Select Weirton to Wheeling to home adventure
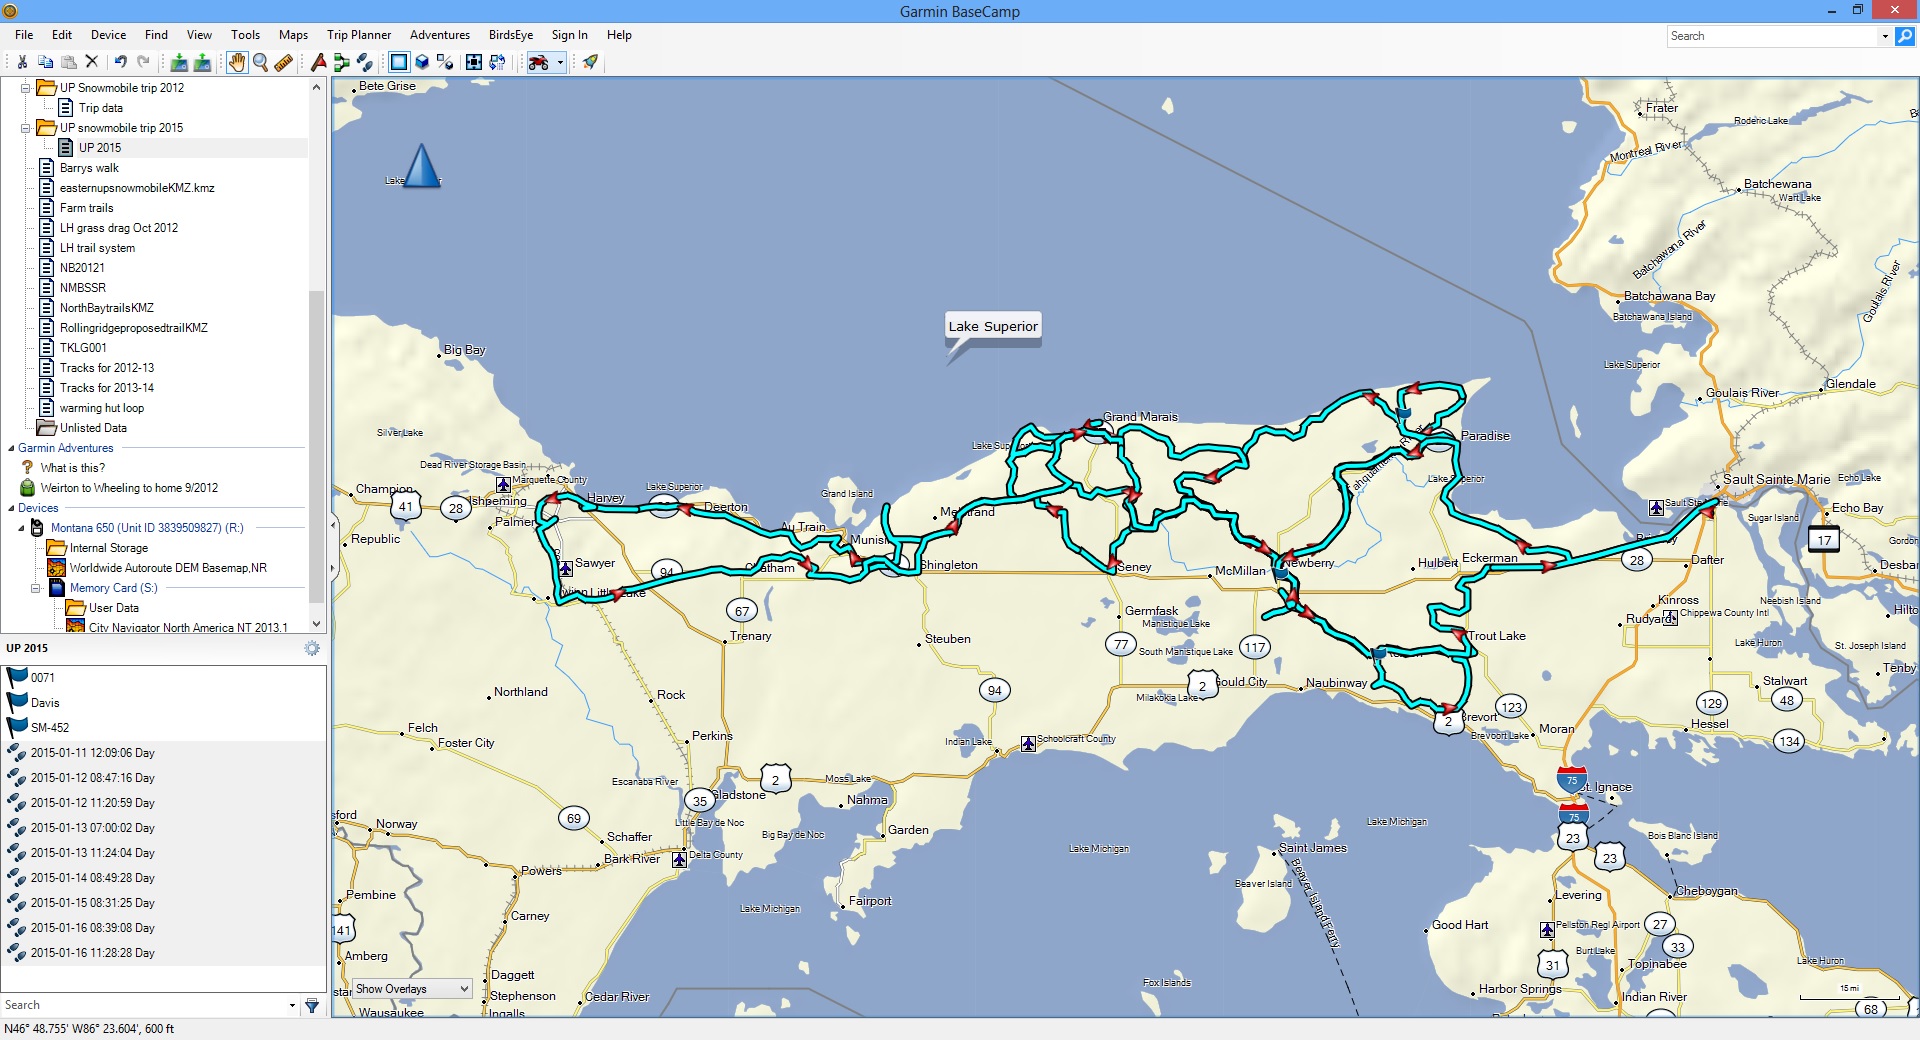The width and height of the screenshot is (1920, 1040). (129, 488)
